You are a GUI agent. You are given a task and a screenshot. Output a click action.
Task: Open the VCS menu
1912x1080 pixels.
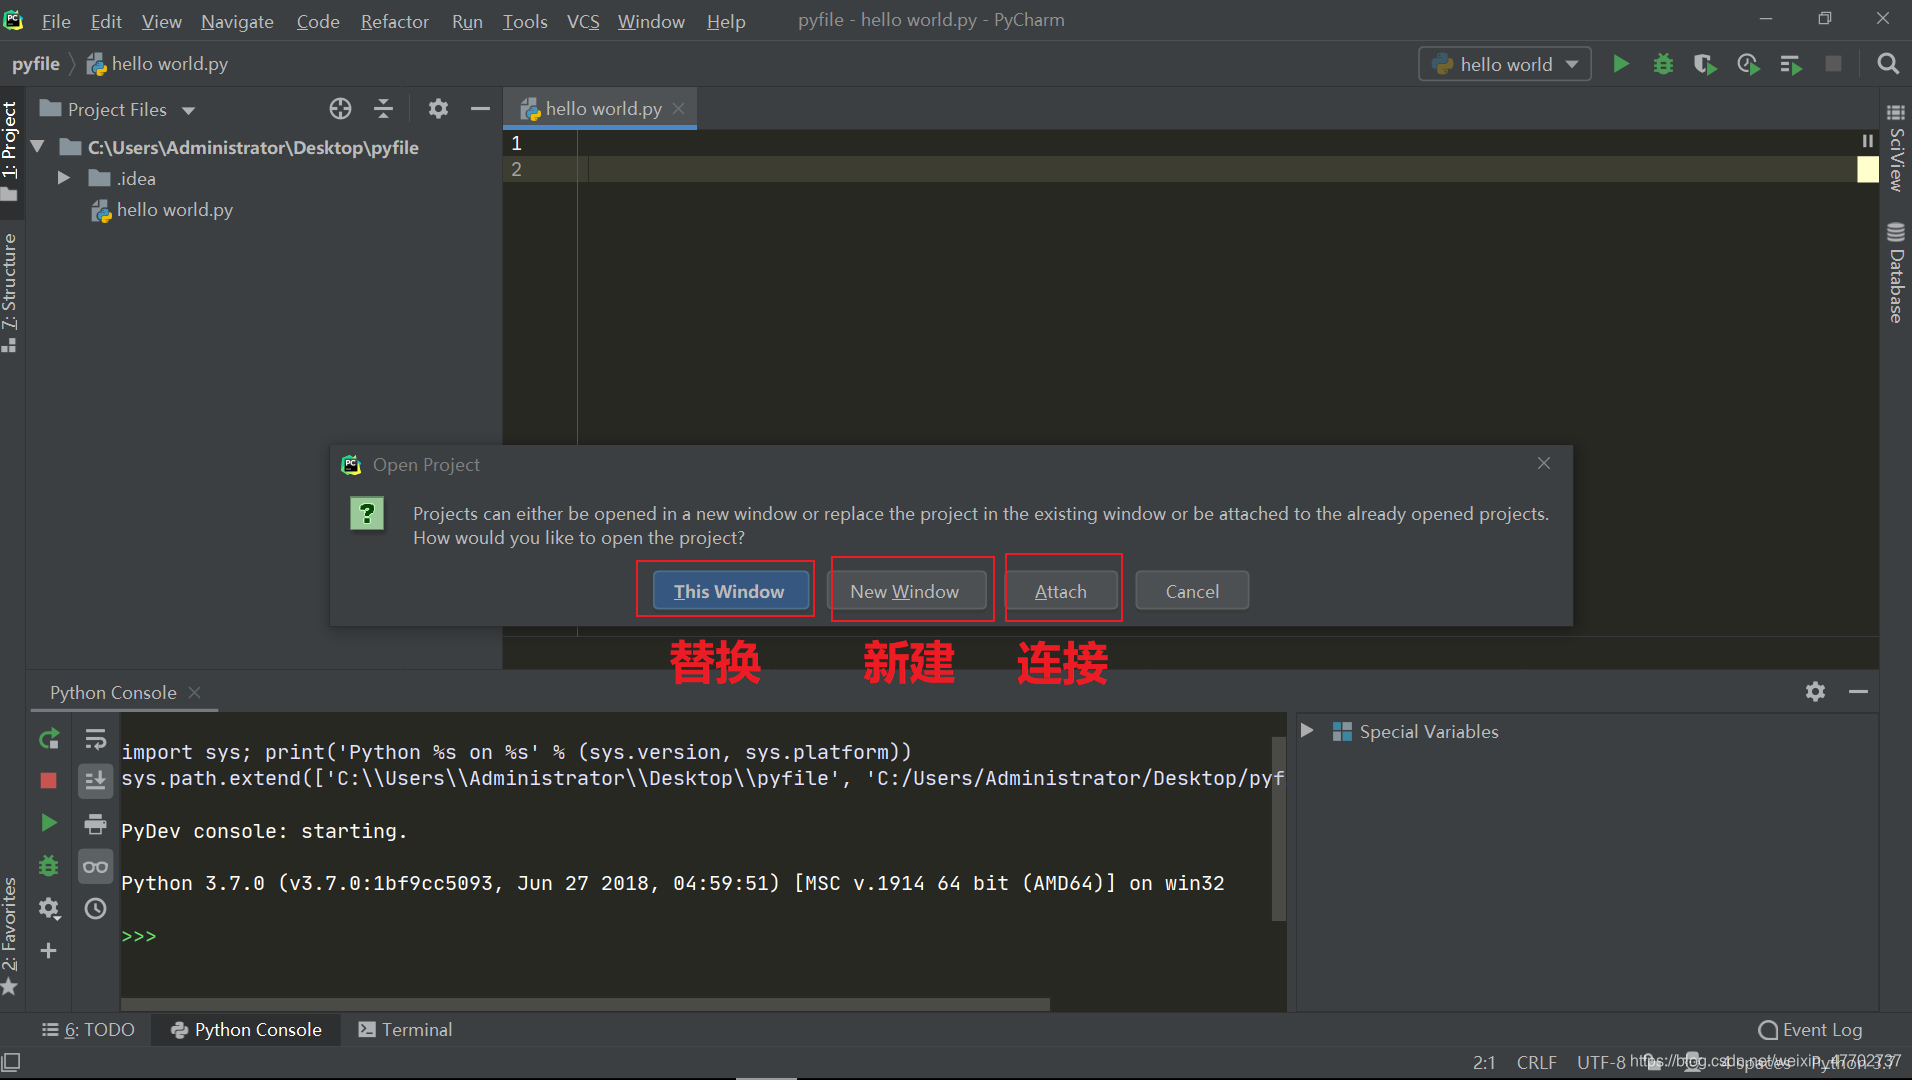pyautogui.click(x=583, y=21)
